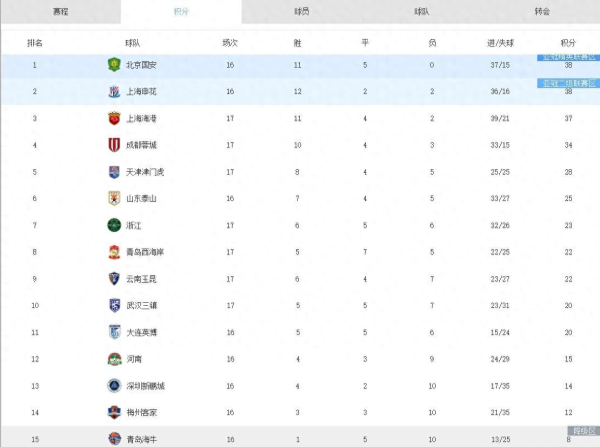Click the green 浙江 club logo
This screenshot has height=447, width=600.
(114, 225)
